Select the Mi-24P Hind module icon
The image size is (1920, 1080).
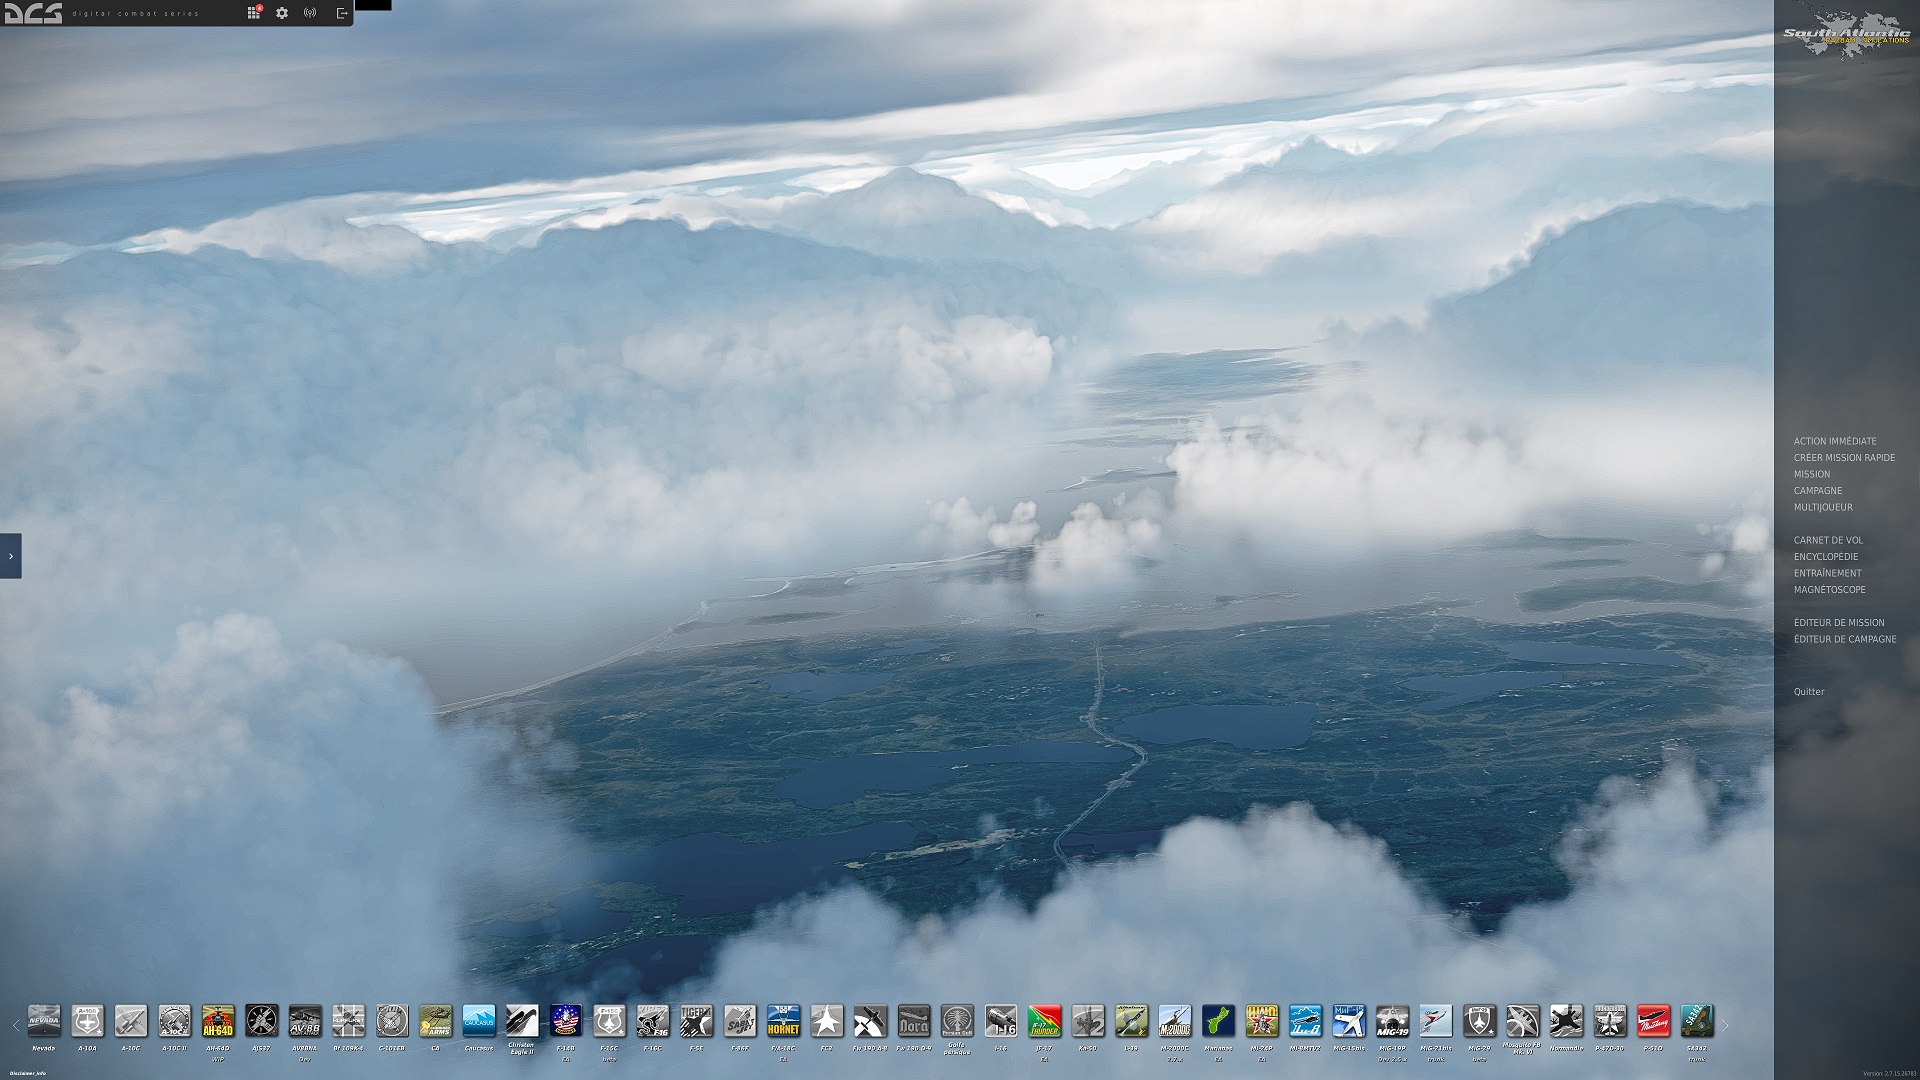1262,1021
